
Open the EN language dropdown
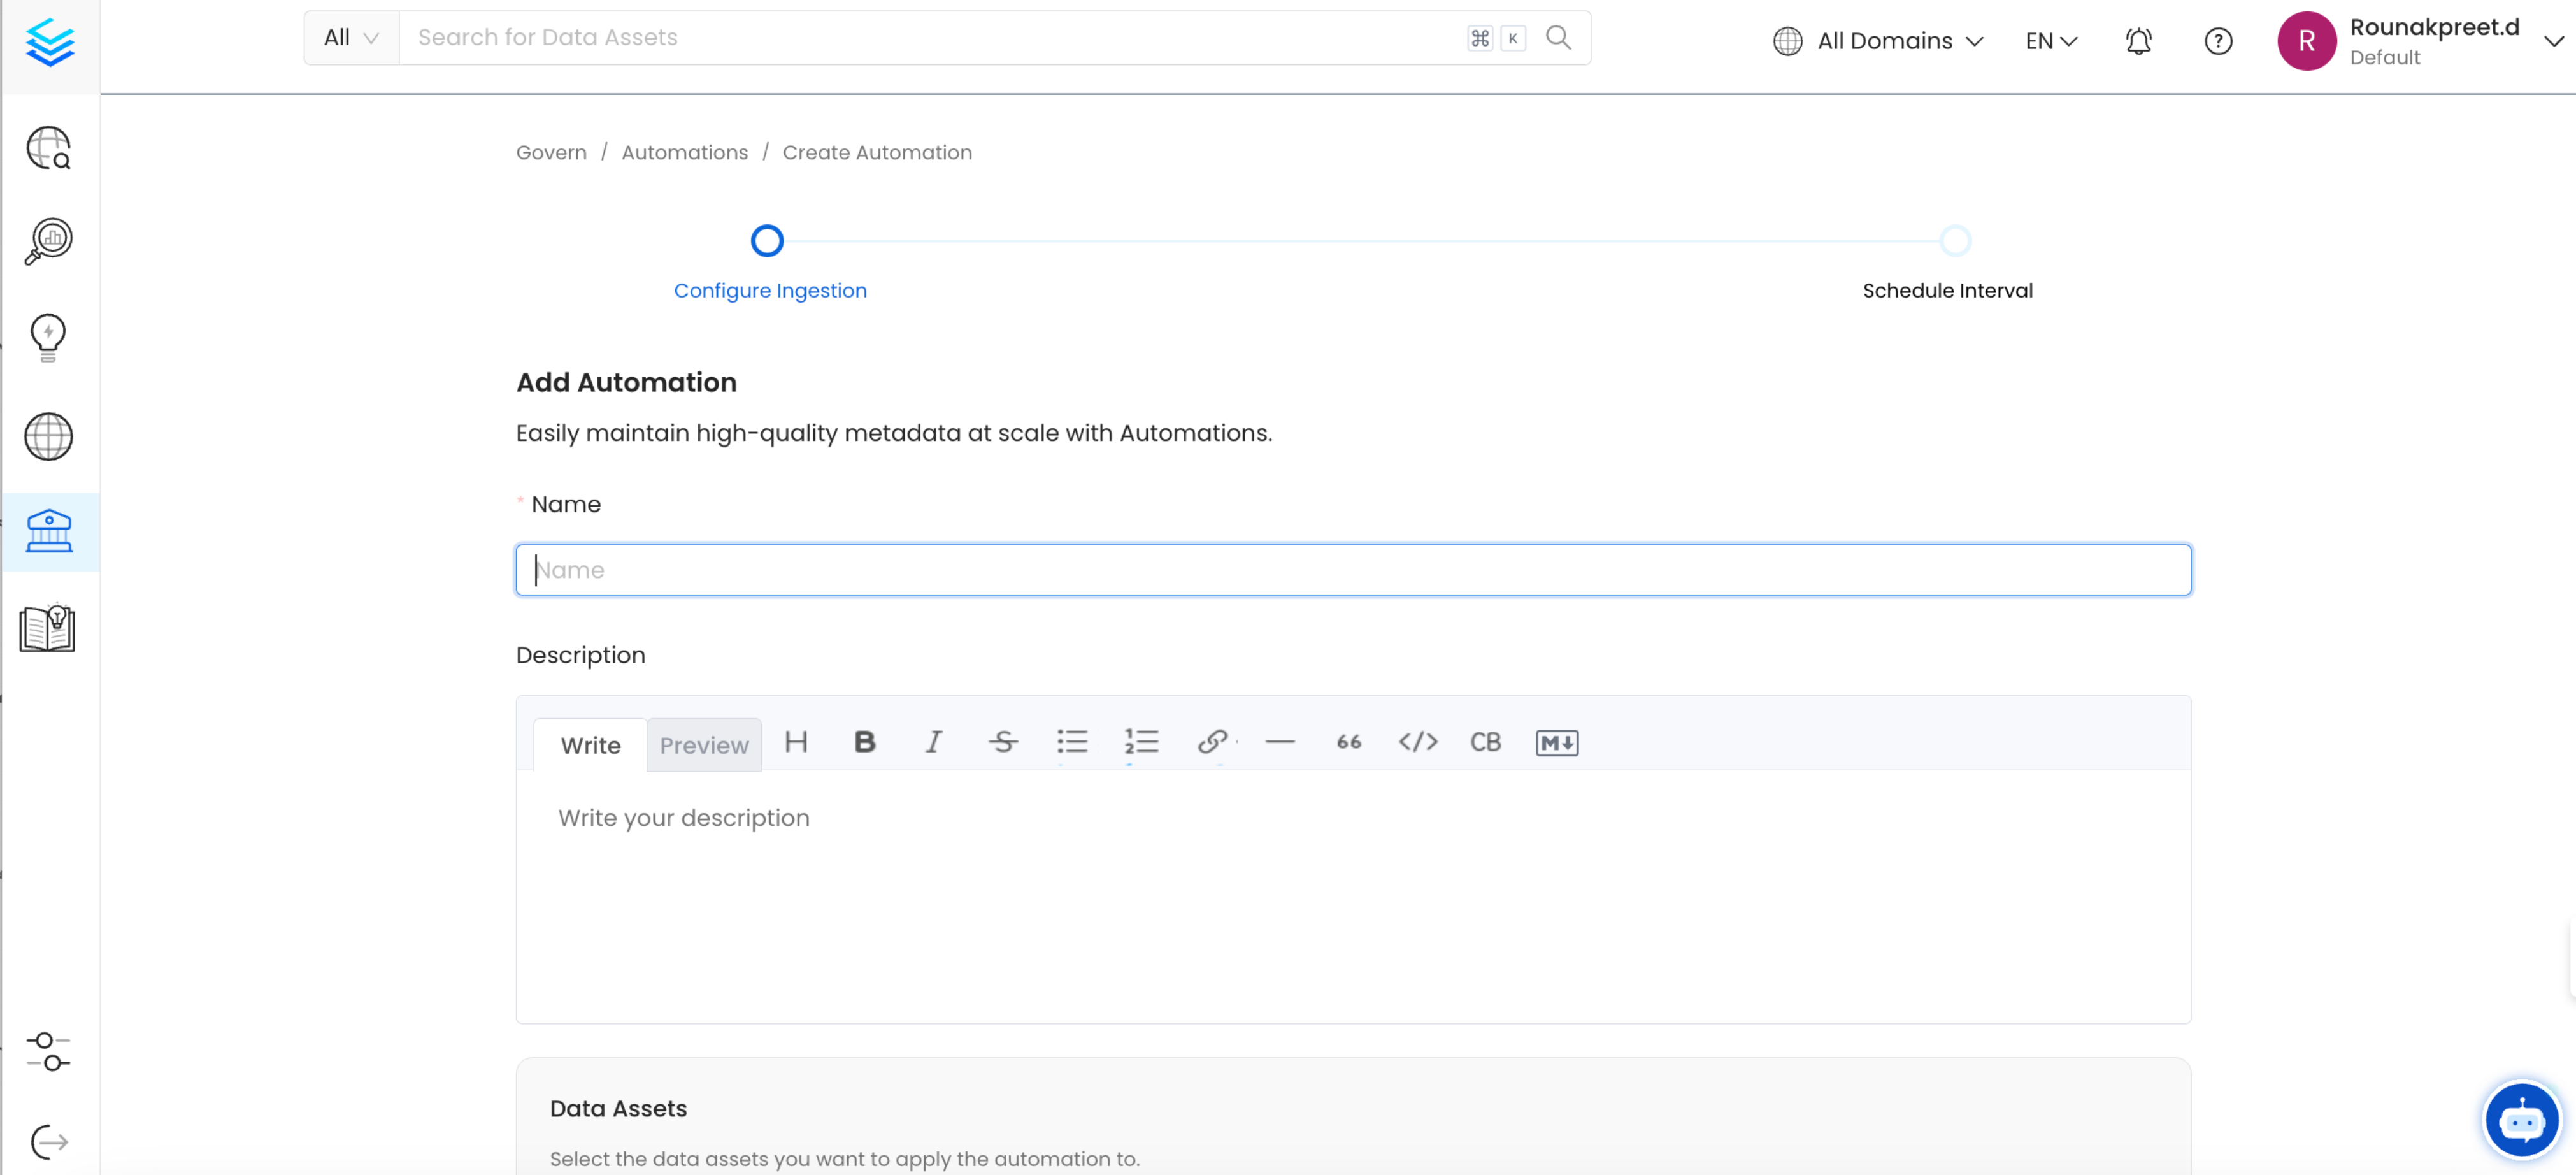2049,41
